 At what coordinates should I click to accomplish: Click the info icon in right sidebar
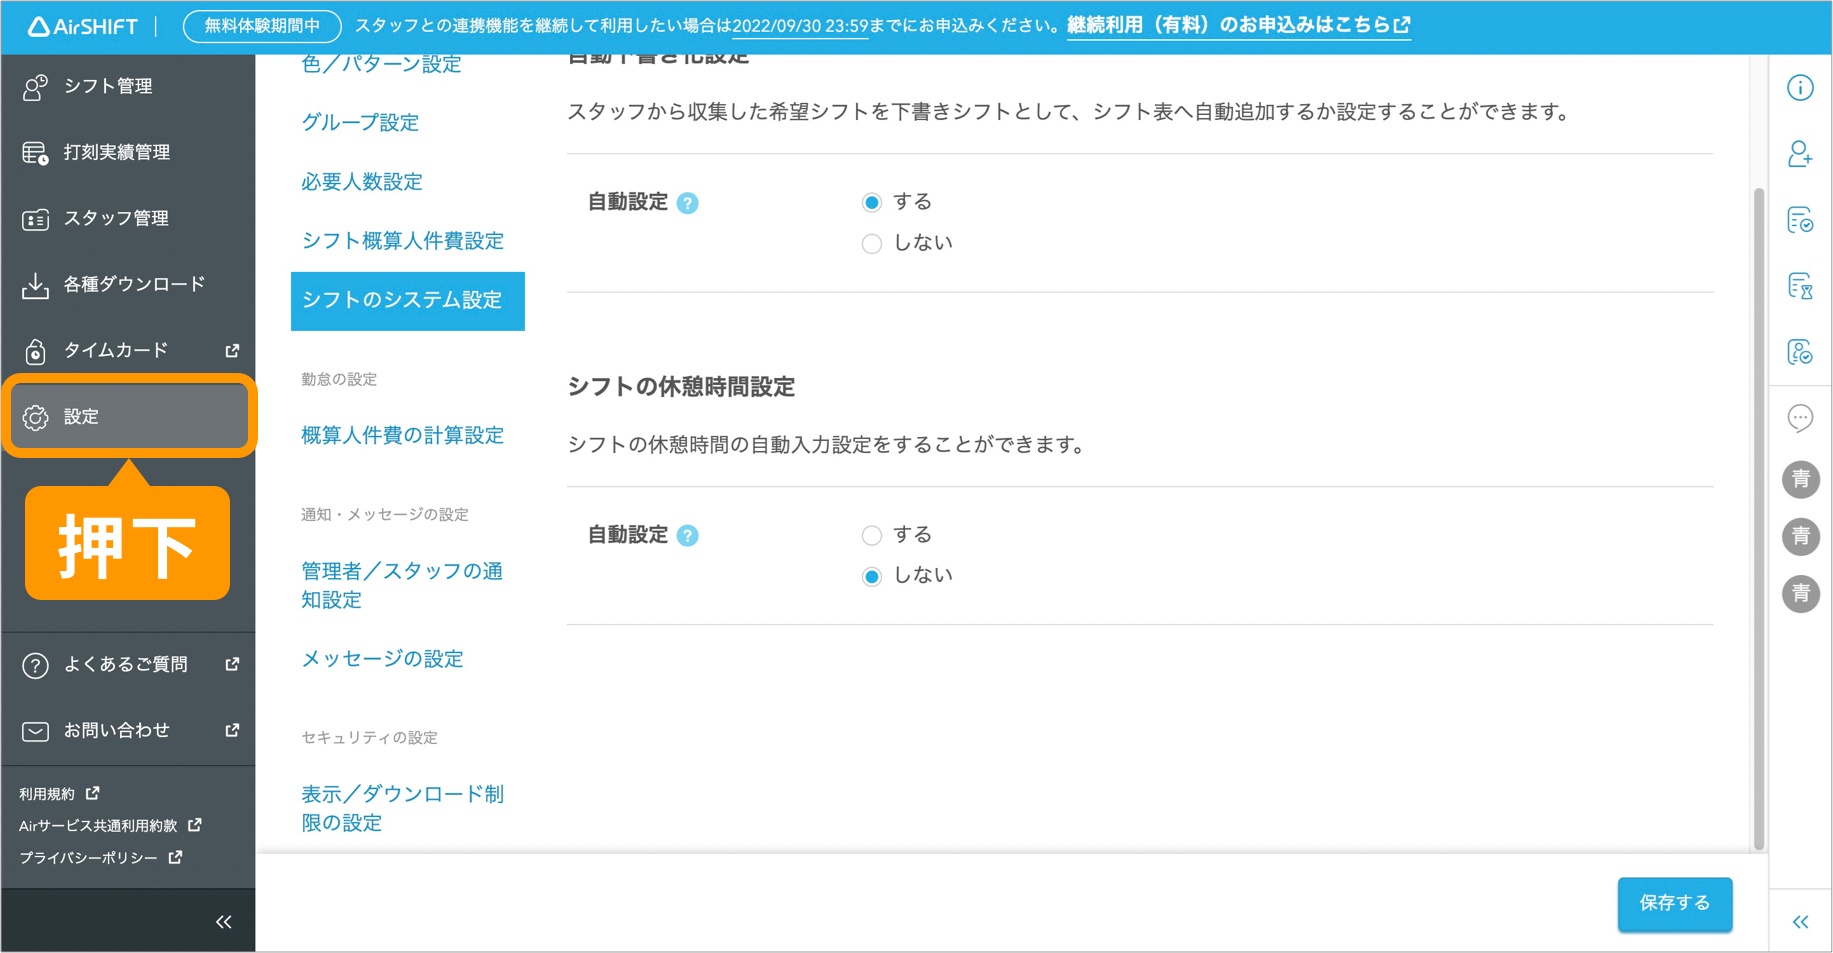[1800, 88]
